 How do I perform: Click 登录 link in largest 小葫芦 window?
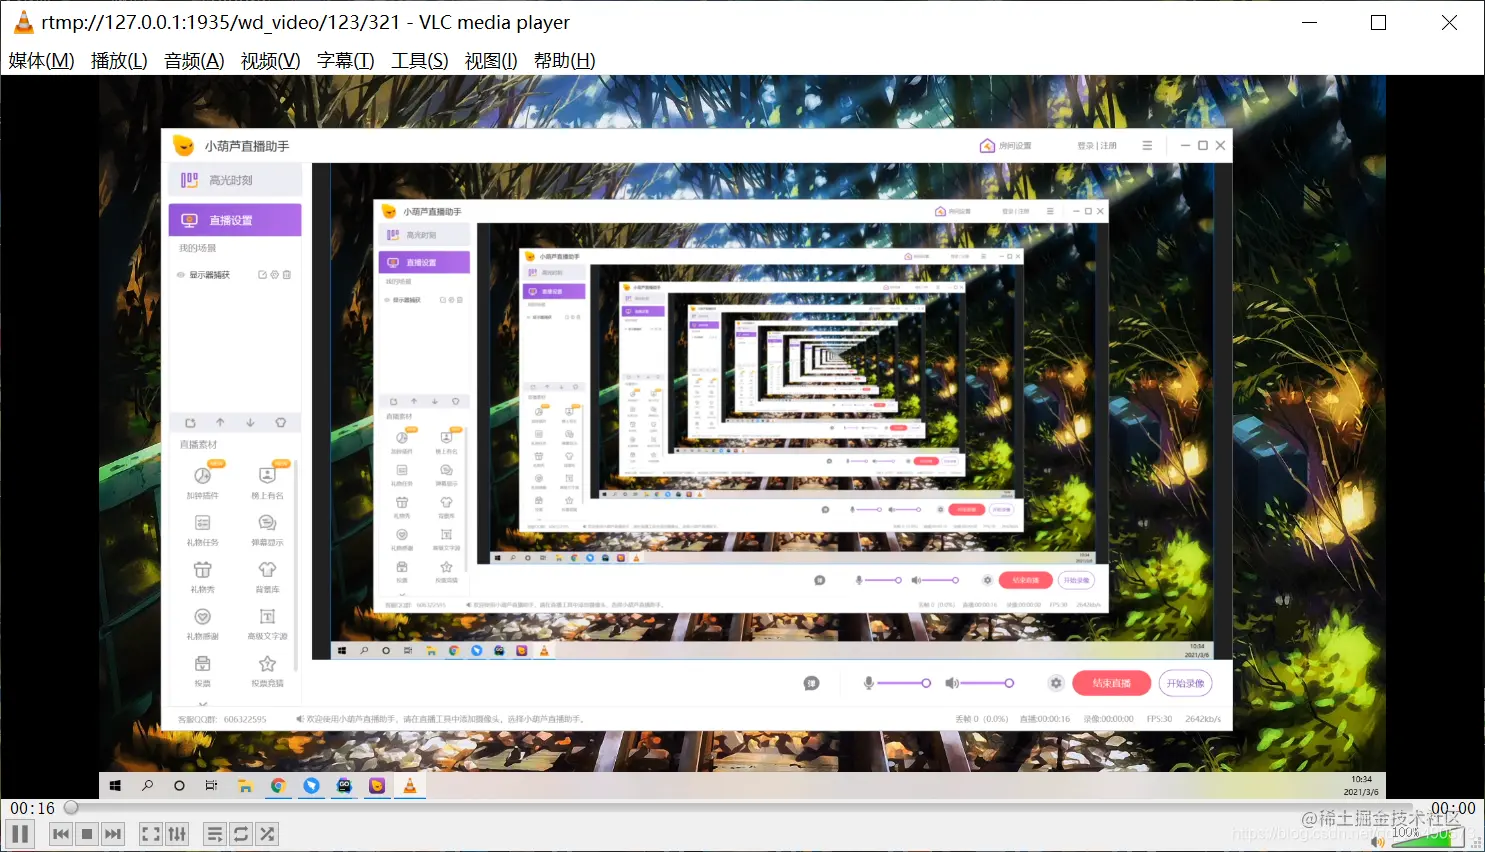(1086, 146)
